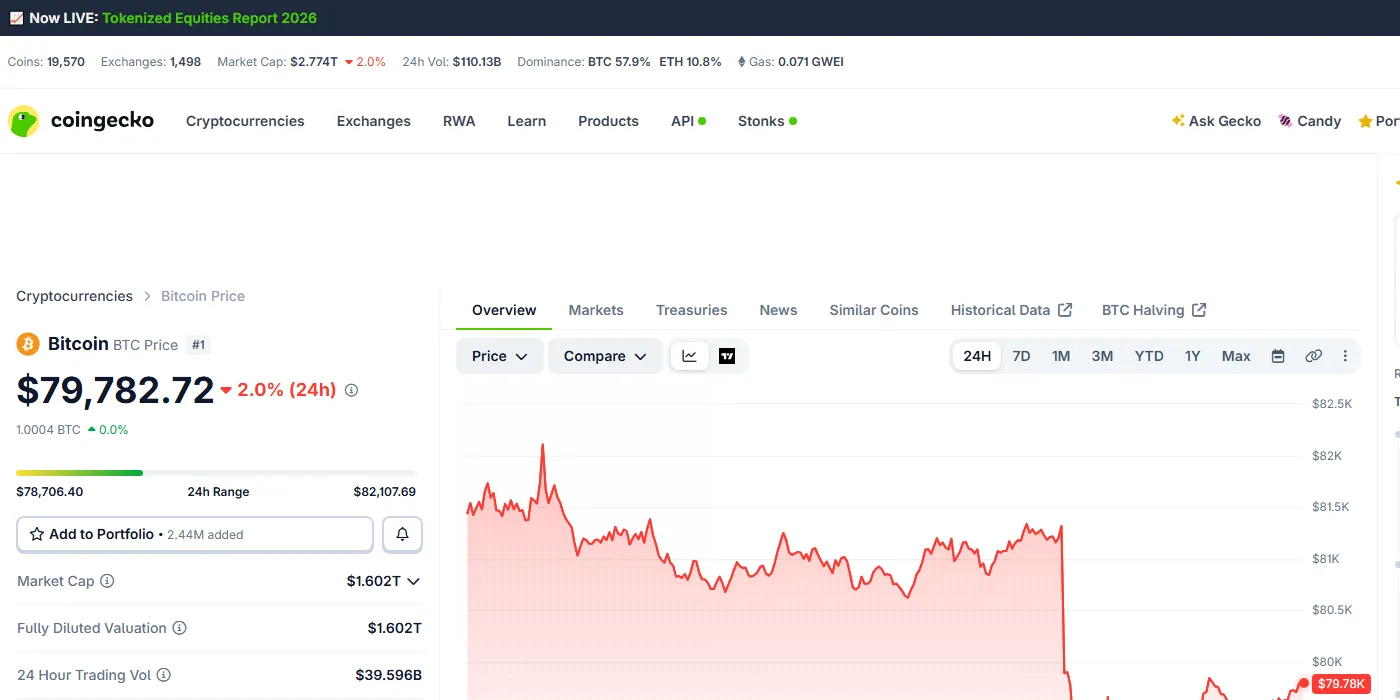
Task: Click the Ask Gecko sparkle icon
Action: click(1178, 120)
